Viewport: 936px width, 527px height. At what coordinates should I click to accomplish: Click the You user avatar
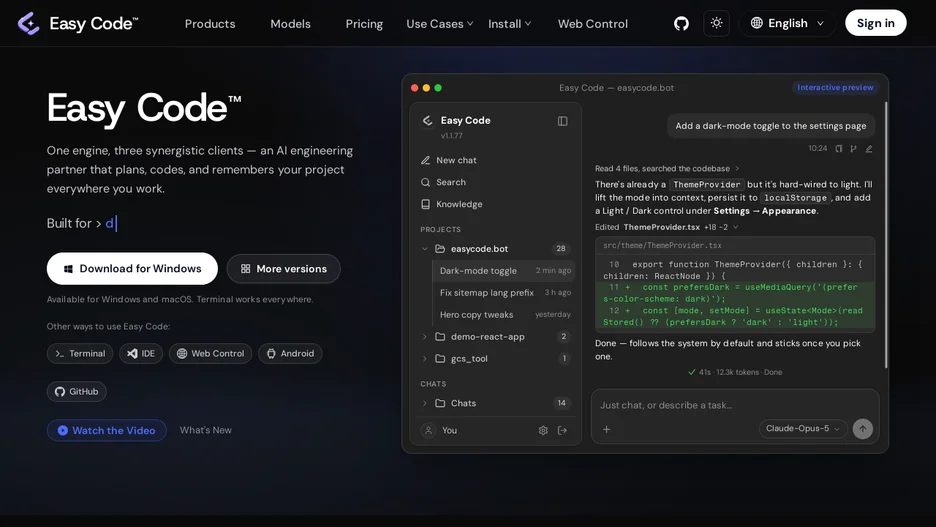tap(428, 430)
